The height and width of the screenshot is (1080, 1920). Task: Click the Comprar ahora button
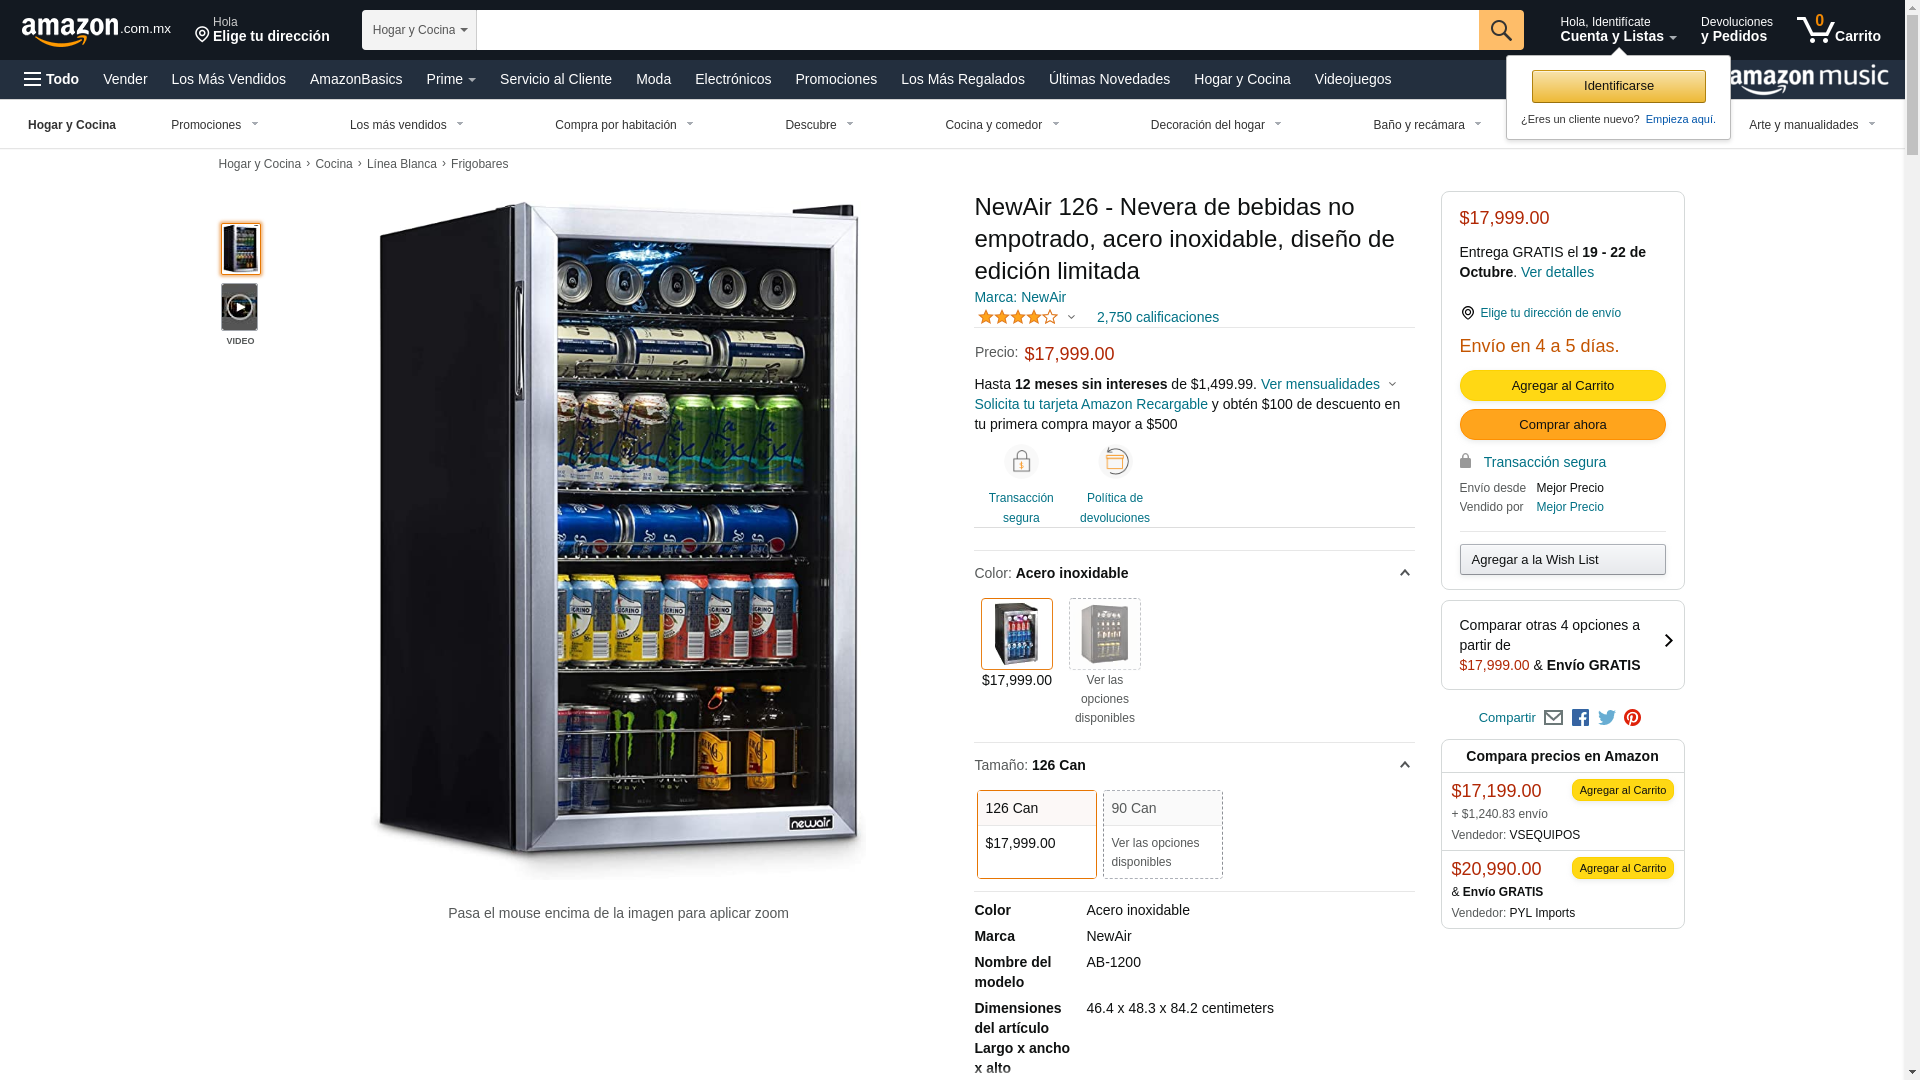[x=1562, y=425]
